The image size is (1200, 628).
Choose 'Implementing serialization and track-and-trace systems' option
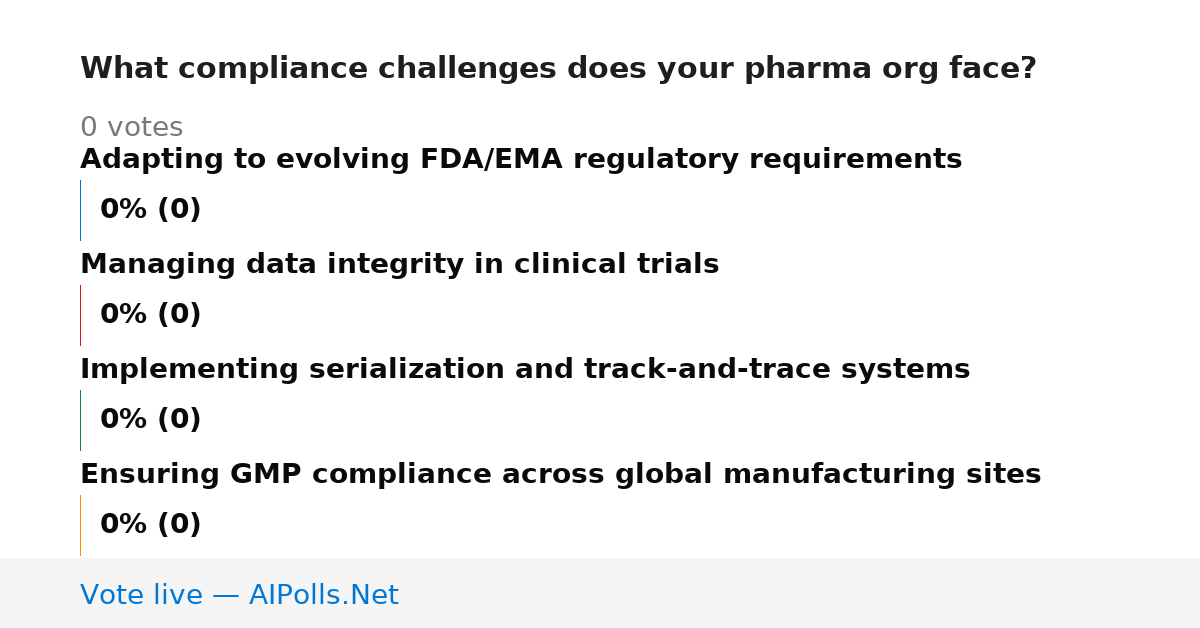coord(525,369)
